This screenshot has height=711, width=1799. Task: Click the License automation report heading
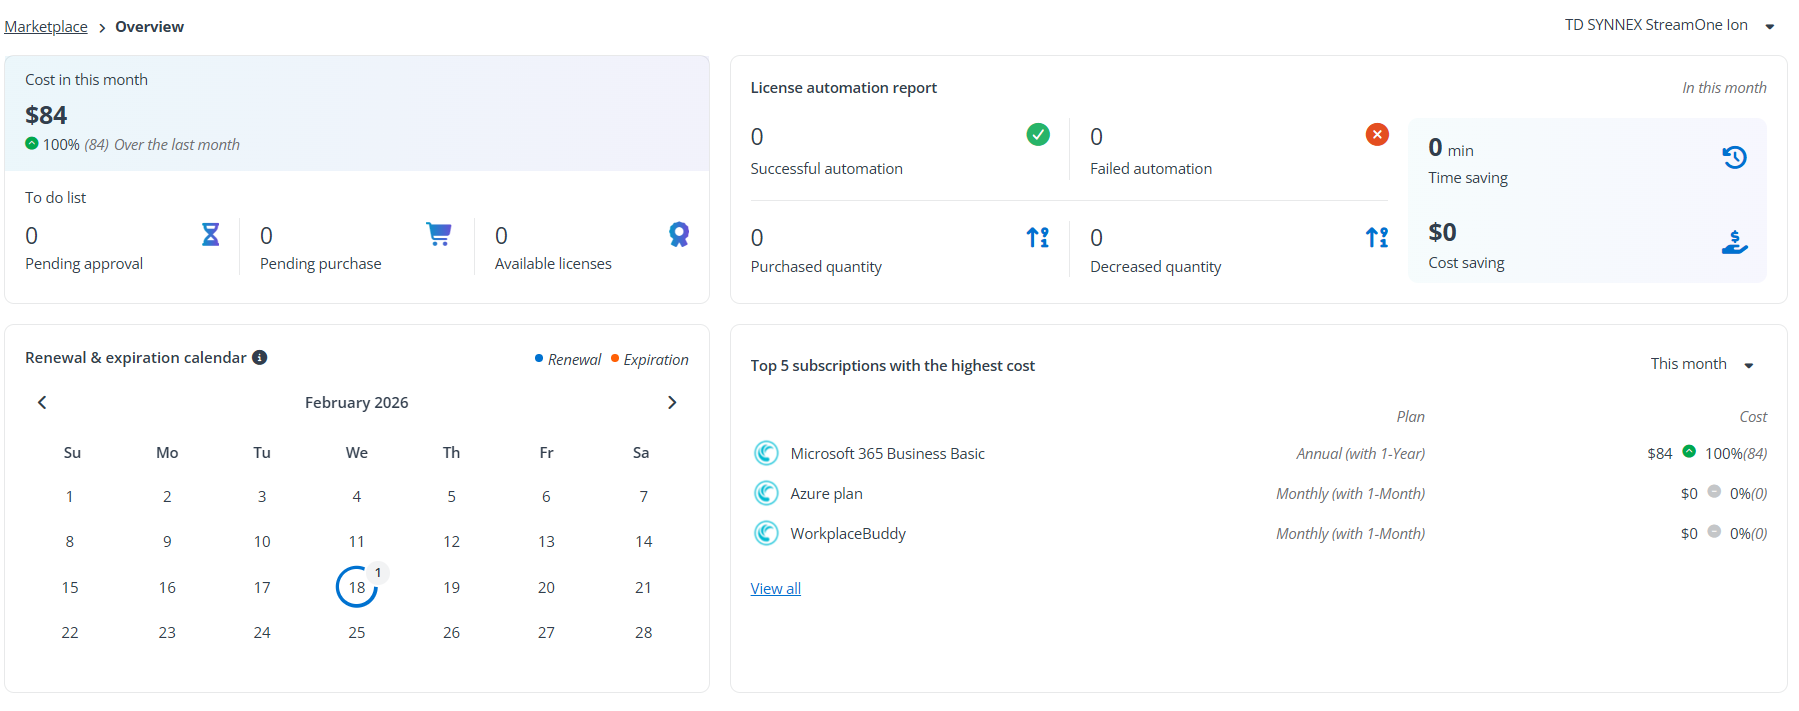tap(843, 87)
